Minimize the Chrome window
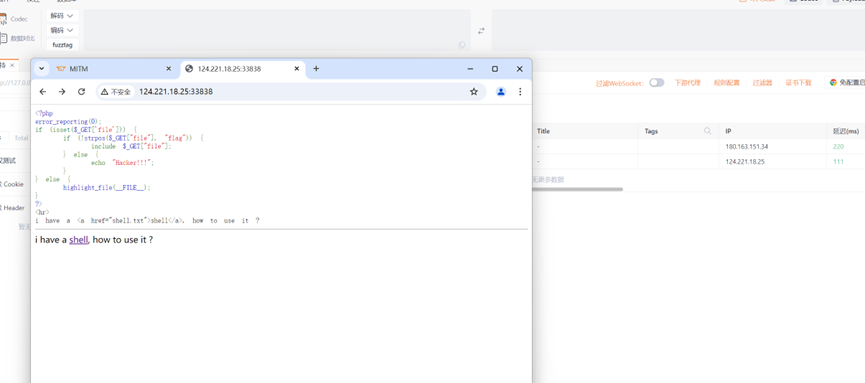The height and width of the screenshot is (383, 865). coord(470,69)
